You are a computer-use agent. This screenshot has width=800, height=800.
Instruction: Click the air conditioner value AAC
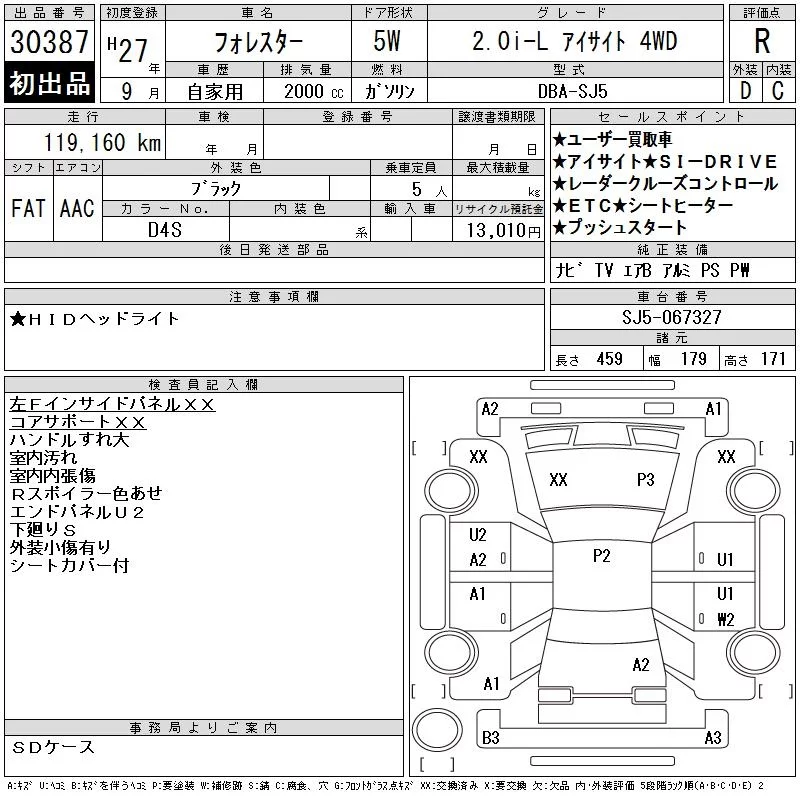(77, 208)
